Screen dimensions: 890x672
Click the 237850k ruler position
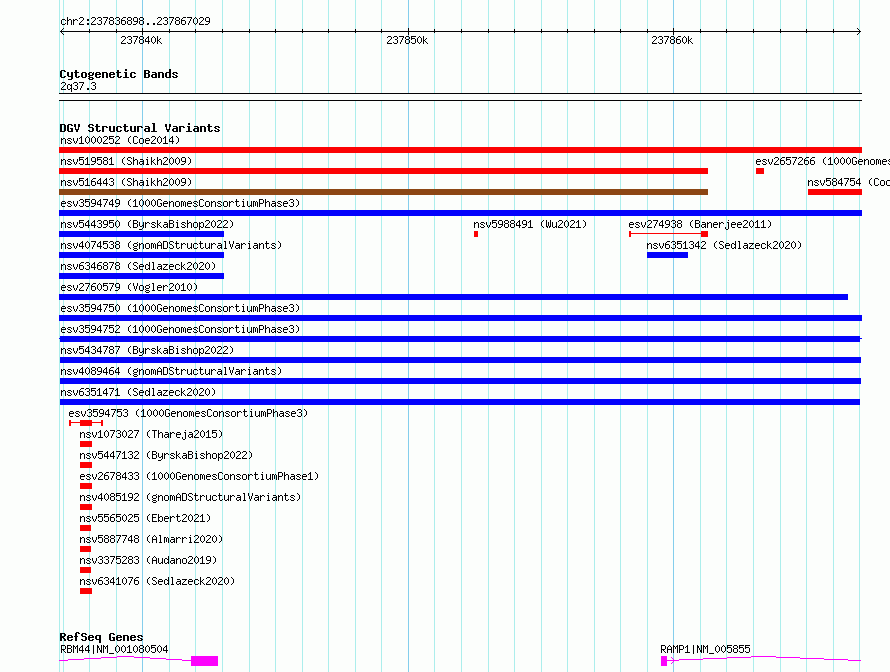coord(407,40)
